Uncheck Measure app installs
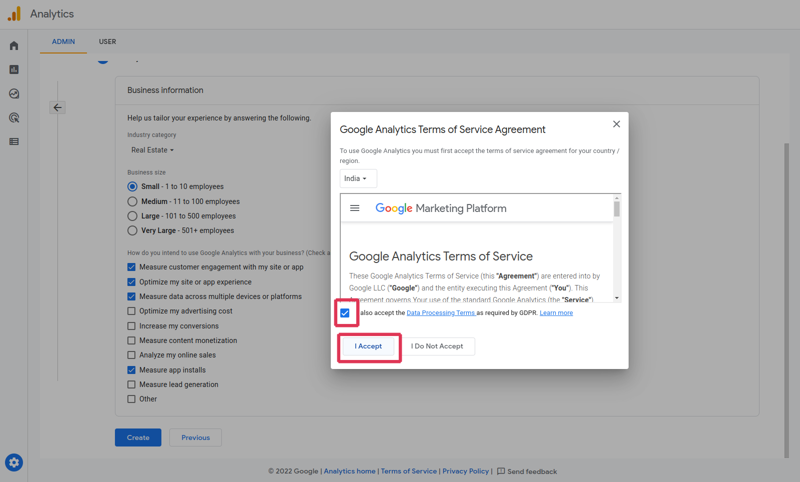Screen dimensions: 800x482 (x=131, y=370)
